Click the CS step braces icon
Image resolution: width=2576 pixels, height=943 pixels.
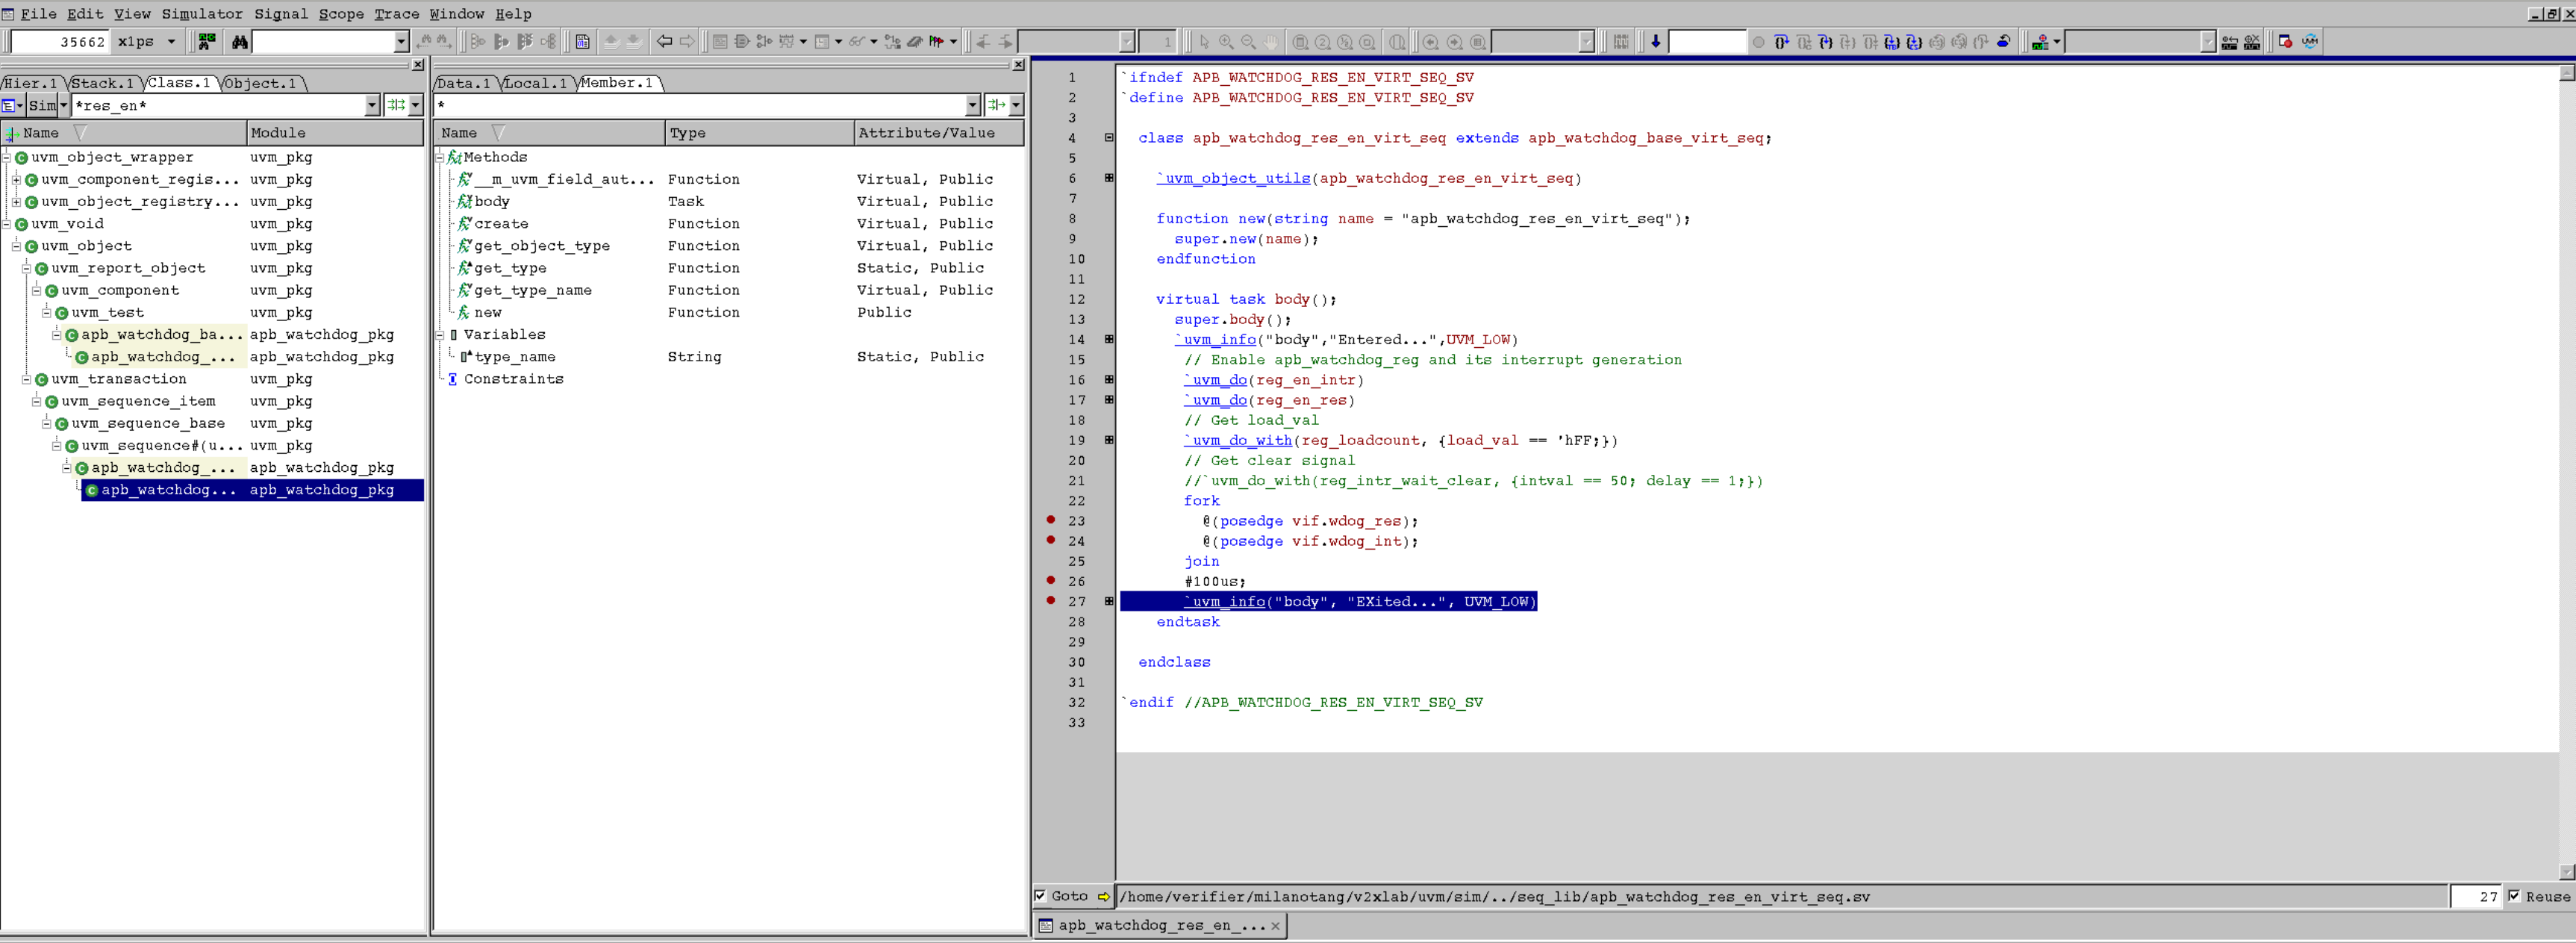point(1914,42)
